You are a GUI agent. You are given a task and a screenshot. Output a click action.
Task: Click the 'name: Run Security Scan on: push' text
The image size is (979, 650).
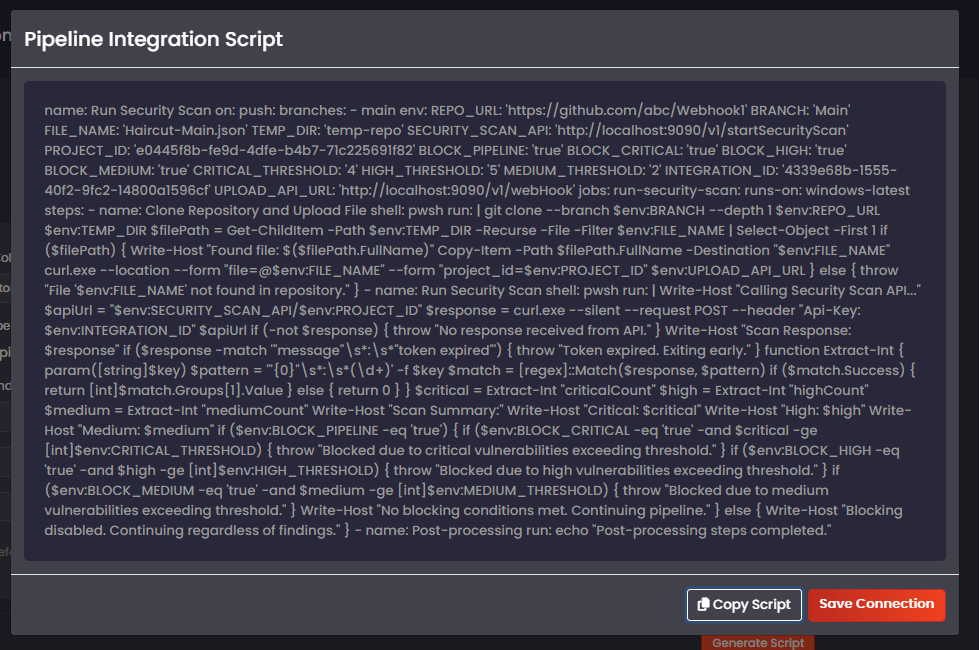pyautogui.click(x=159, y=111)
